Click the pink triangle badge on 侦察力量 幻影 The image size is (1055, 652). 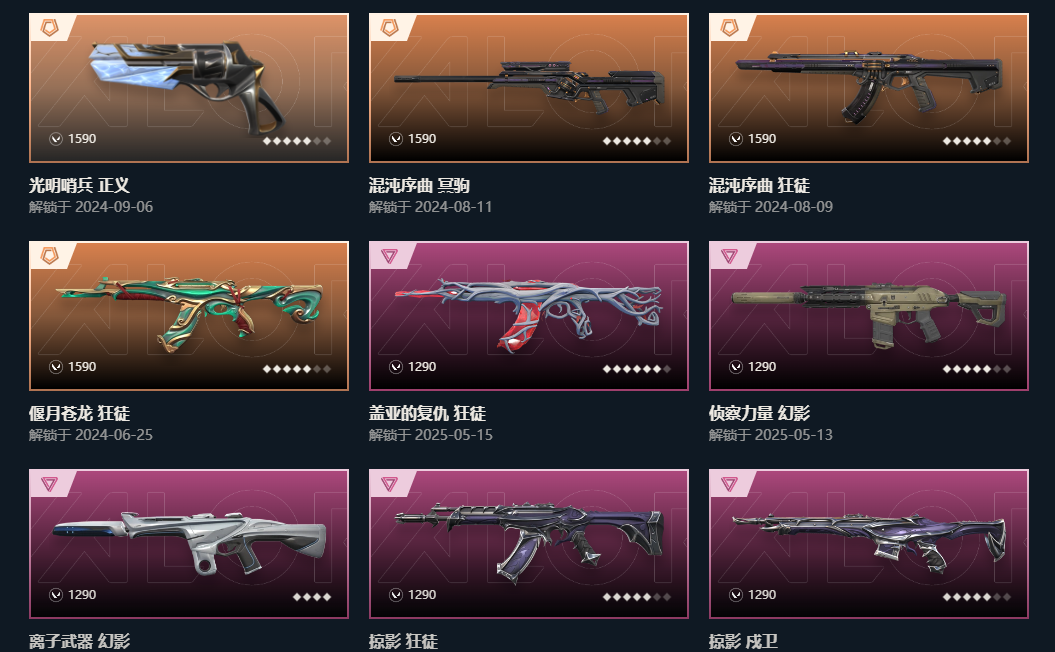pos(729,256)
